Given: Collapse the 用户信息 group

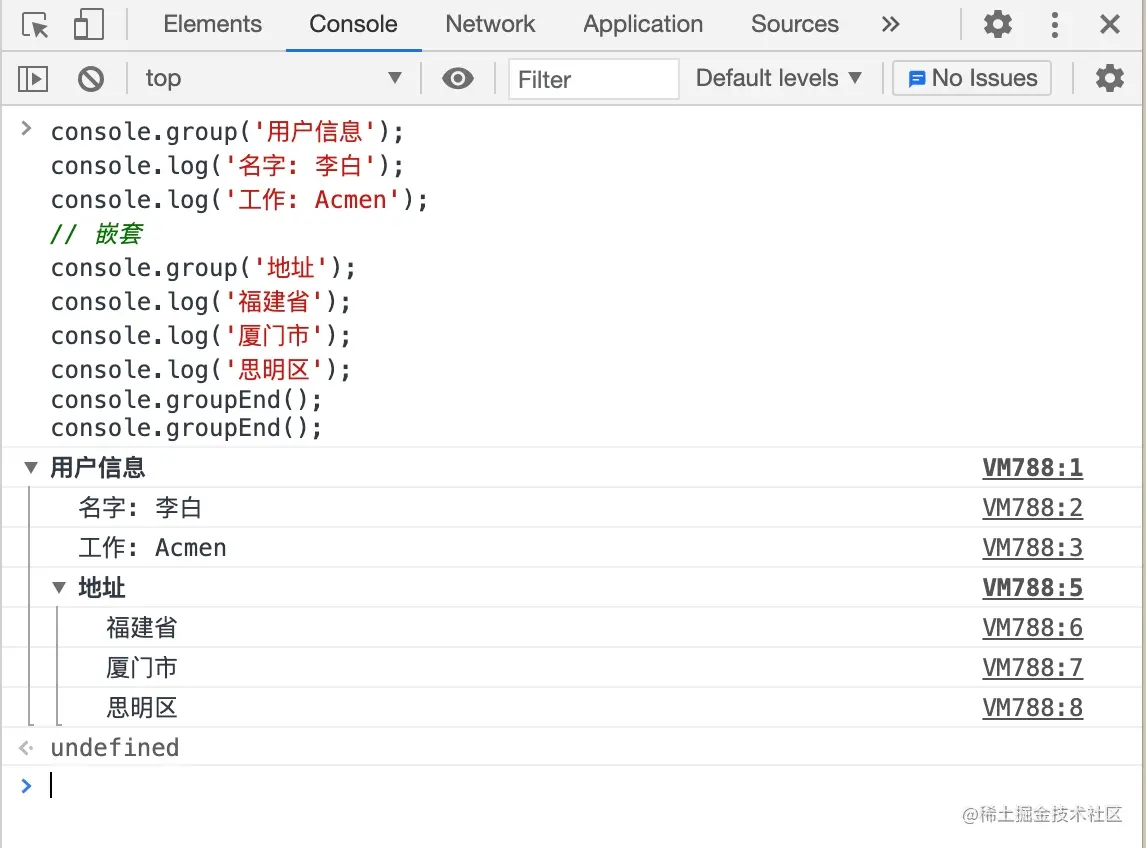Looking at the screenshot, I should pos(31,468).
